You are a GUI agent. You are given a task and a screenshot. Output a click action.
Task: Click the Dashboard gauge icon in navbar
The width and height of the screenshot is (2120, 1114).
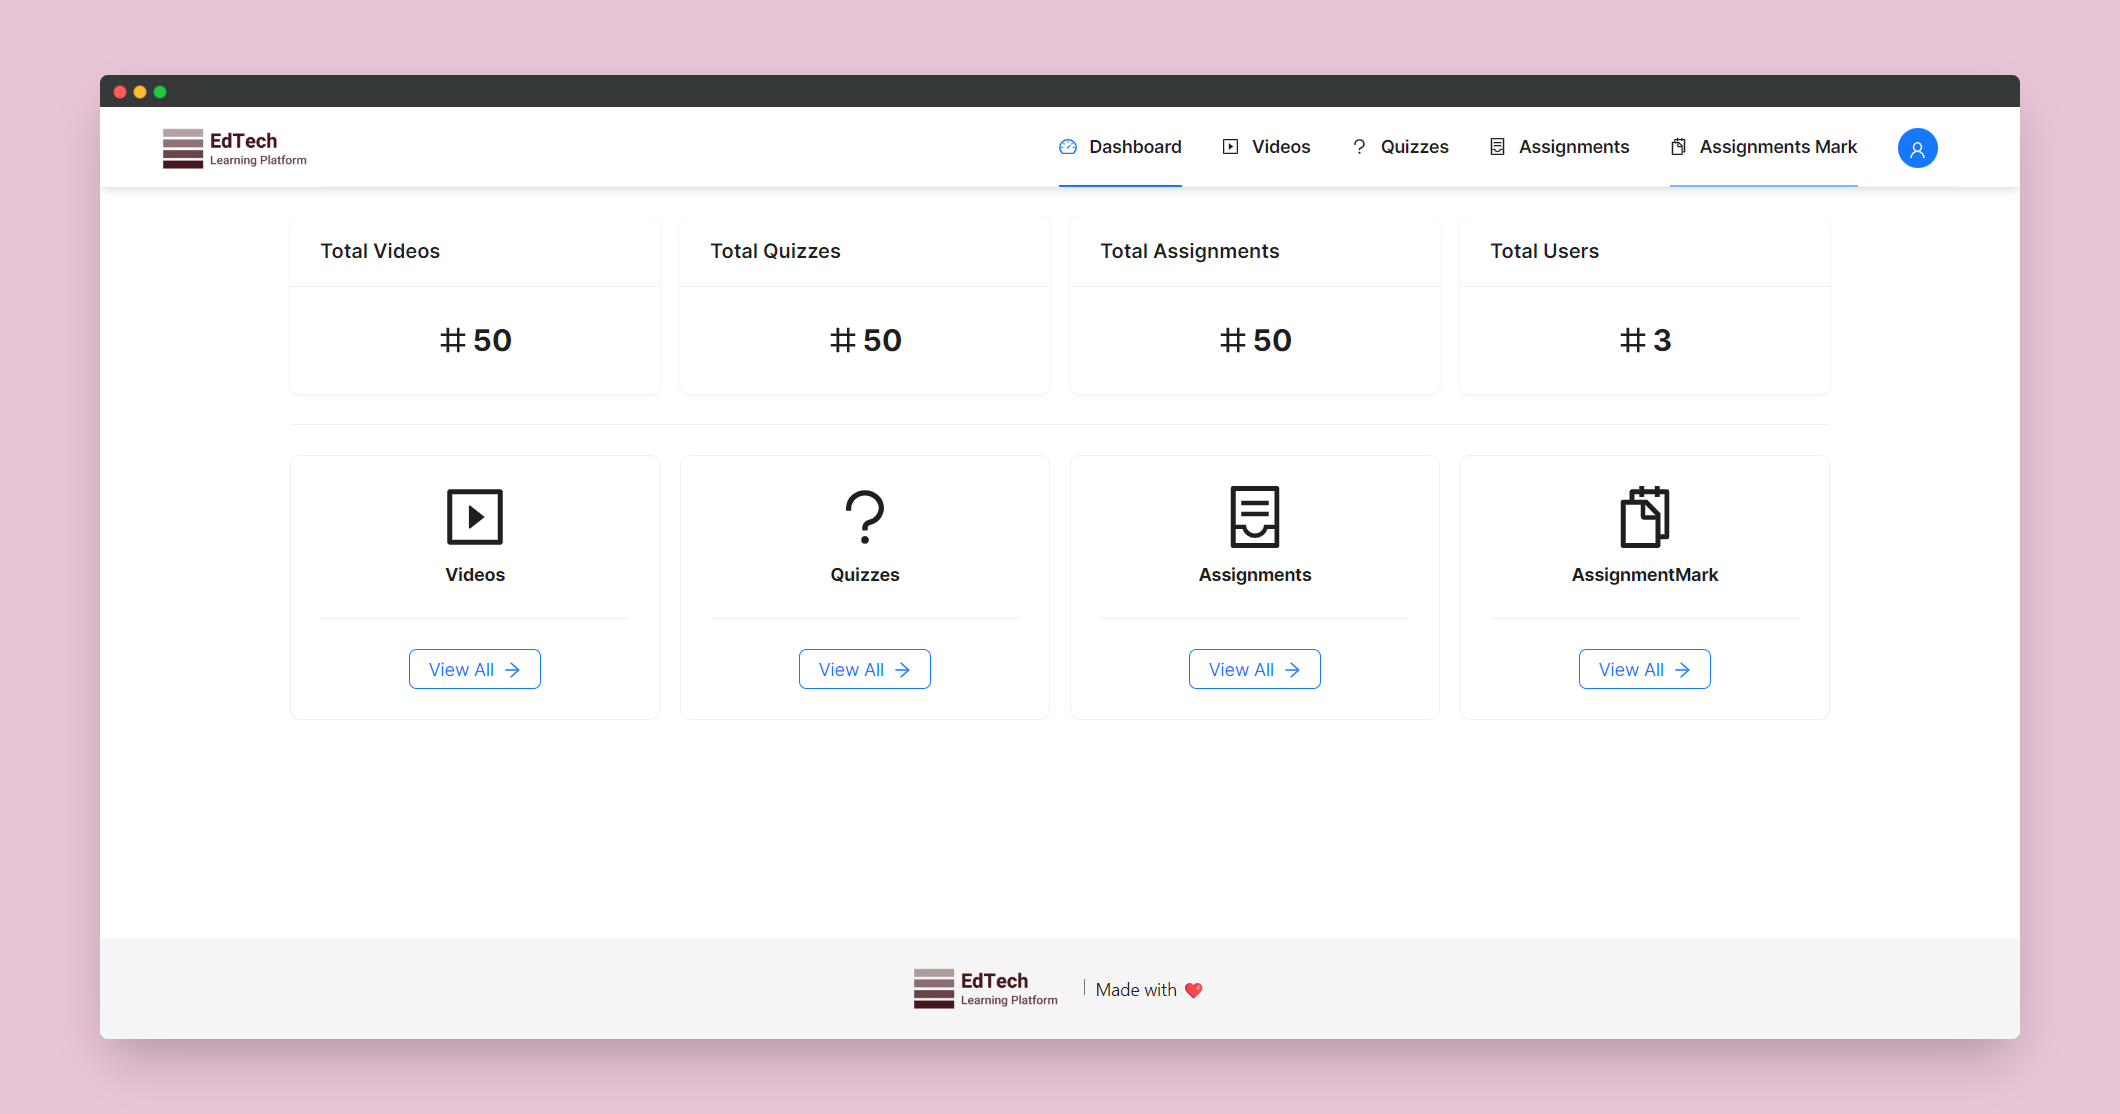point(1068,147)
